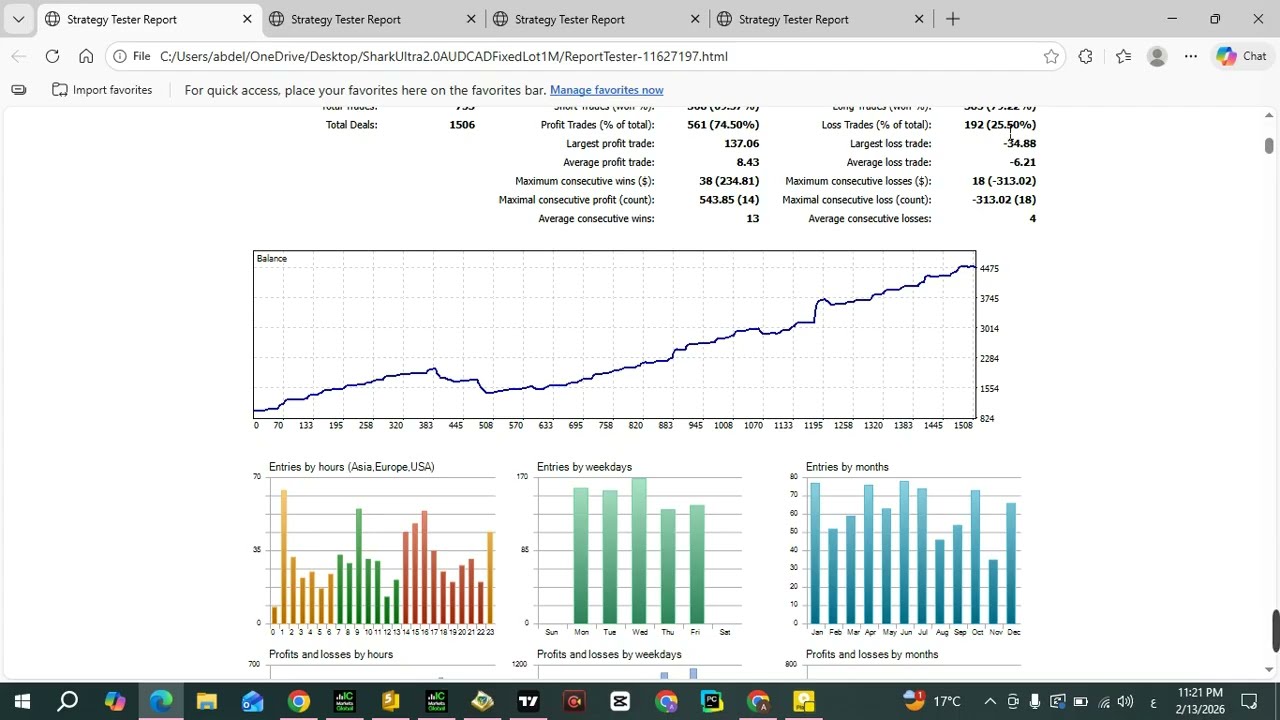This screenshot has height=720, width=1280.
Task: Open Outlook from the taskbar
Action: (x=252, y=701)
